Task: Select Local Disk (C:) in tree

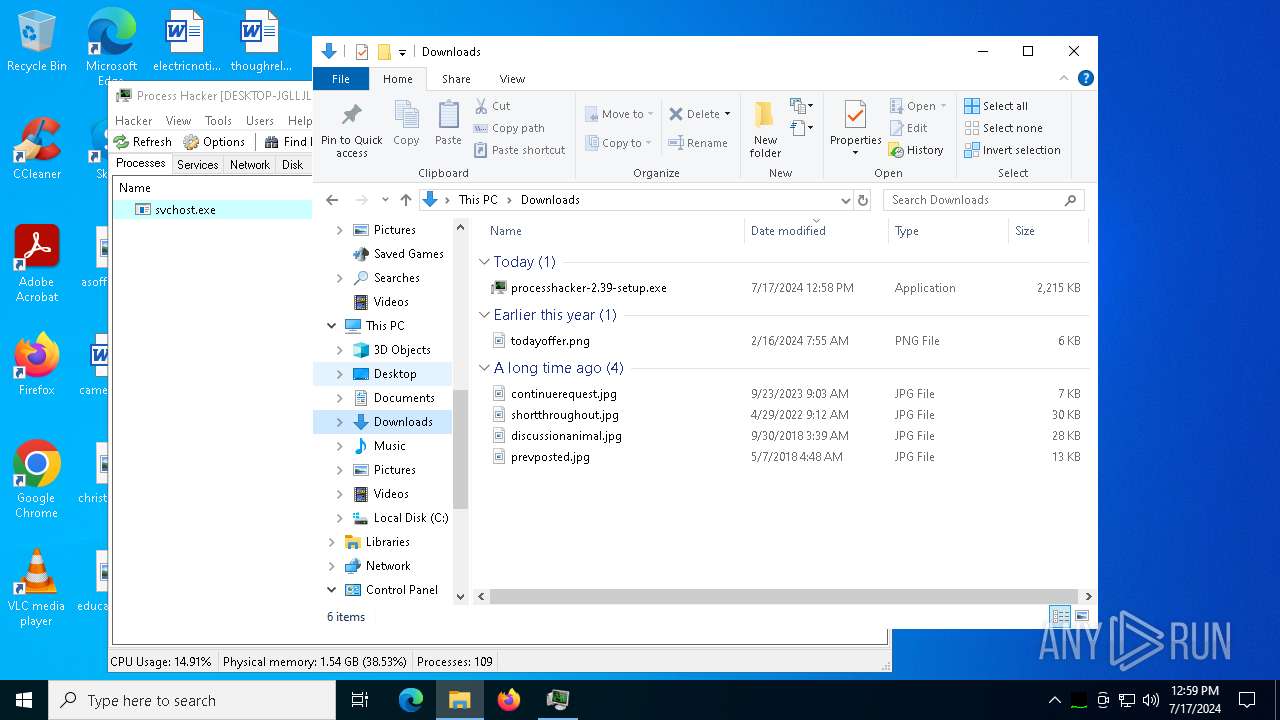Action: pos(410,518)
